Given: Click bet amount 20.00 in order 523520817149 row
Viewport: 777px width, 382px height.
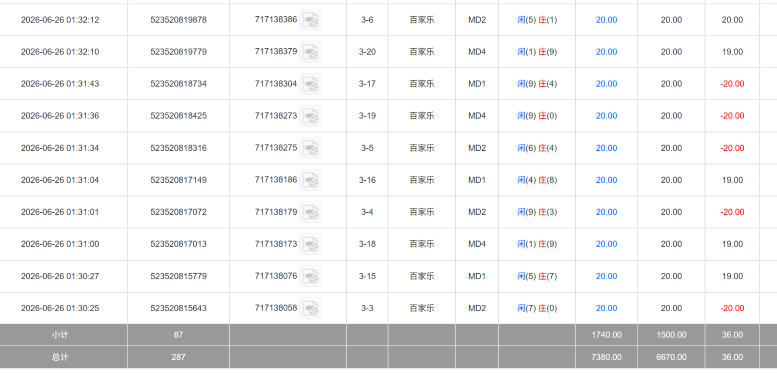Looking at the screenshot, I should click(607, 180).
